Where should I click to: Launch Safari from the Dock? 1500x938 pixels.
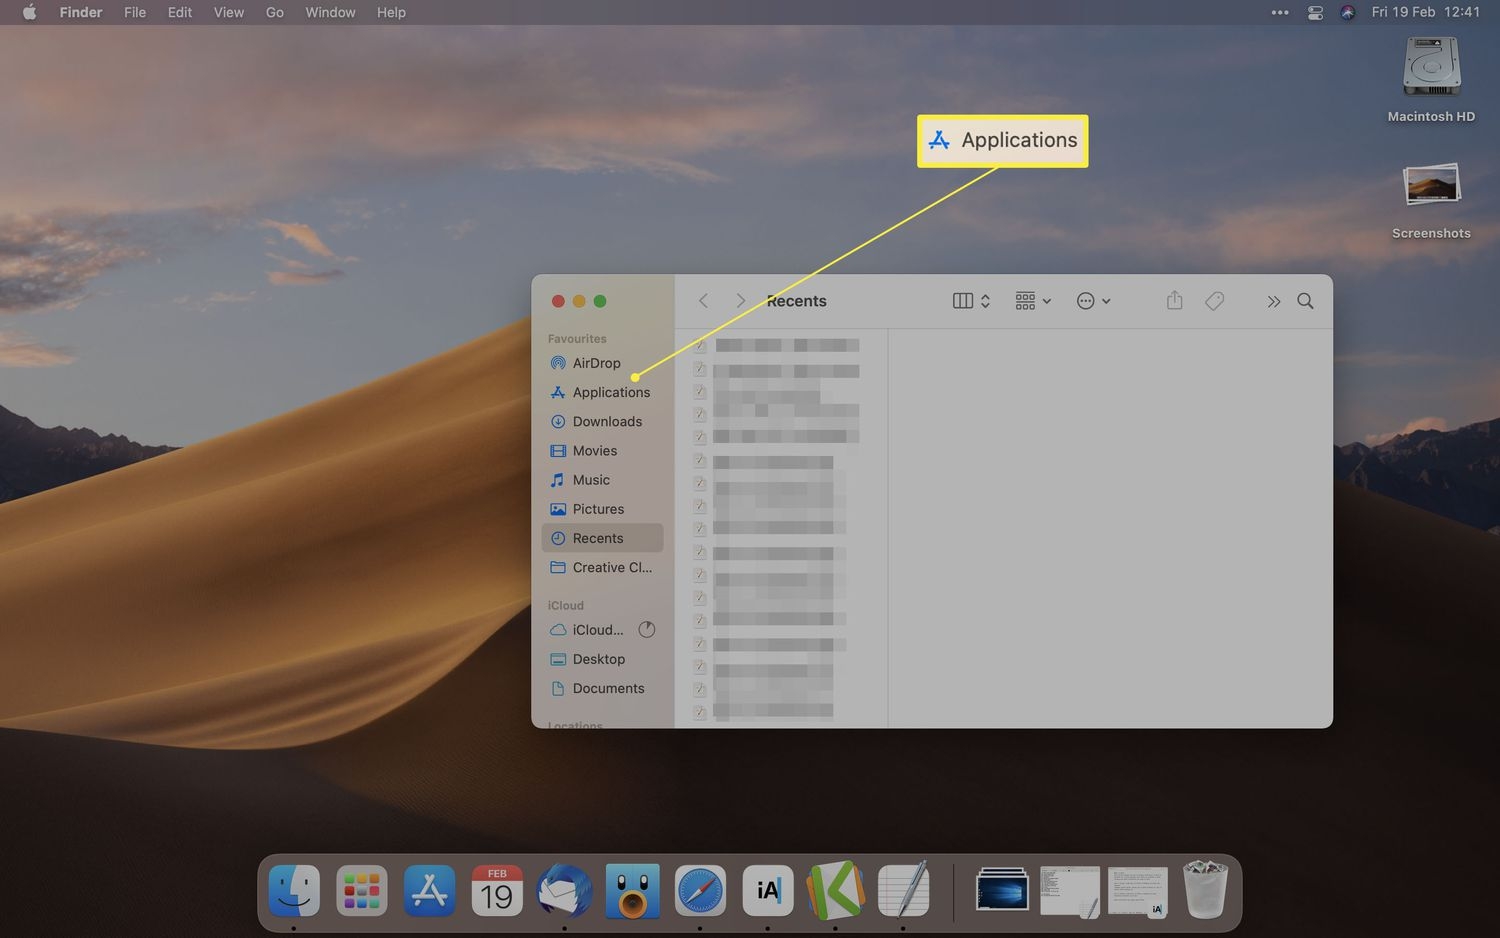pyautogui.click(x=700, y=890)
